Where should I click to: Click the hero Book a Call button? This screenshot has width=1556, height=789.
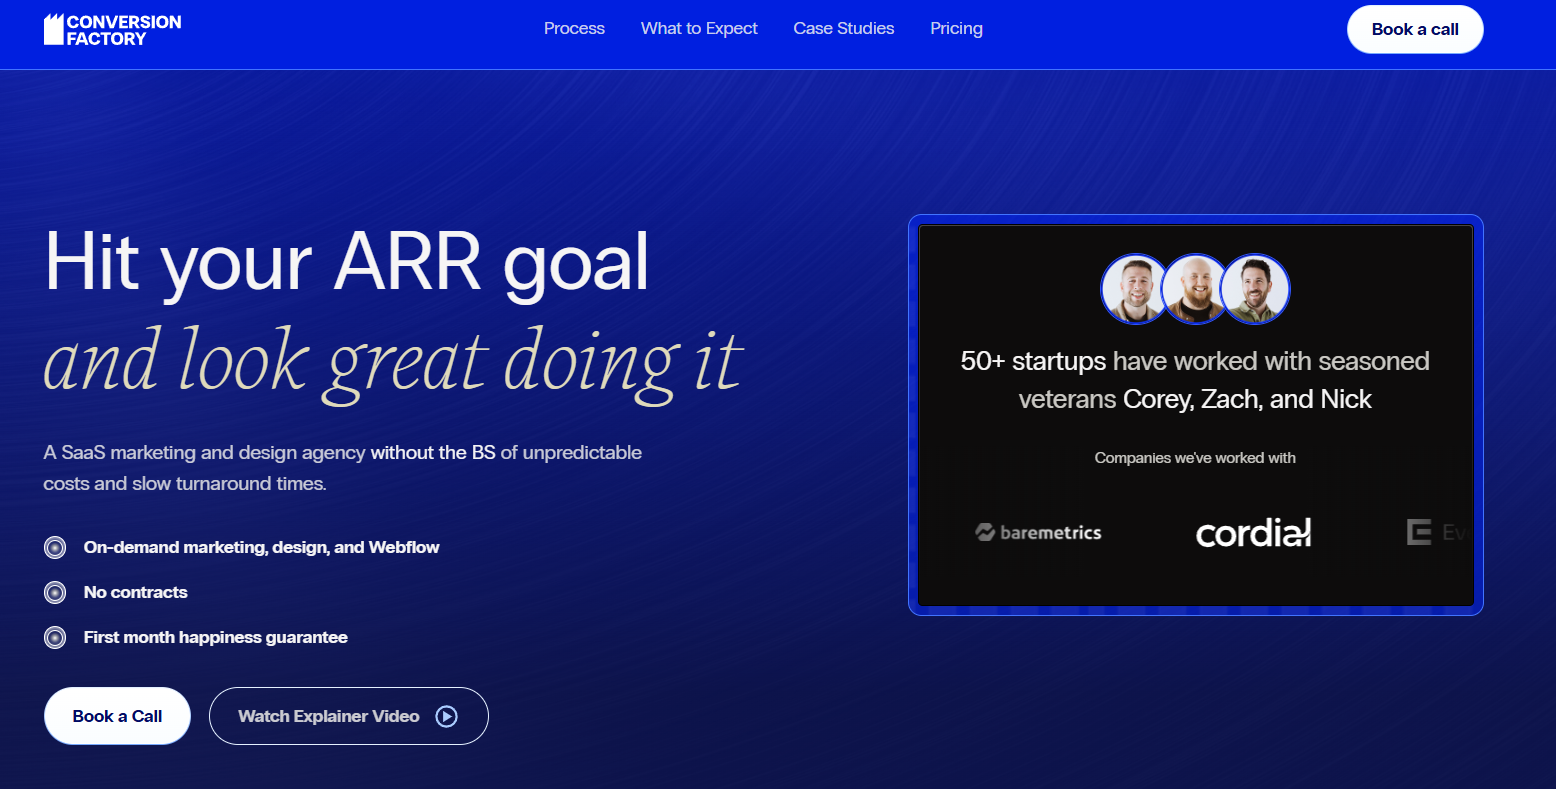coord(117,716)
